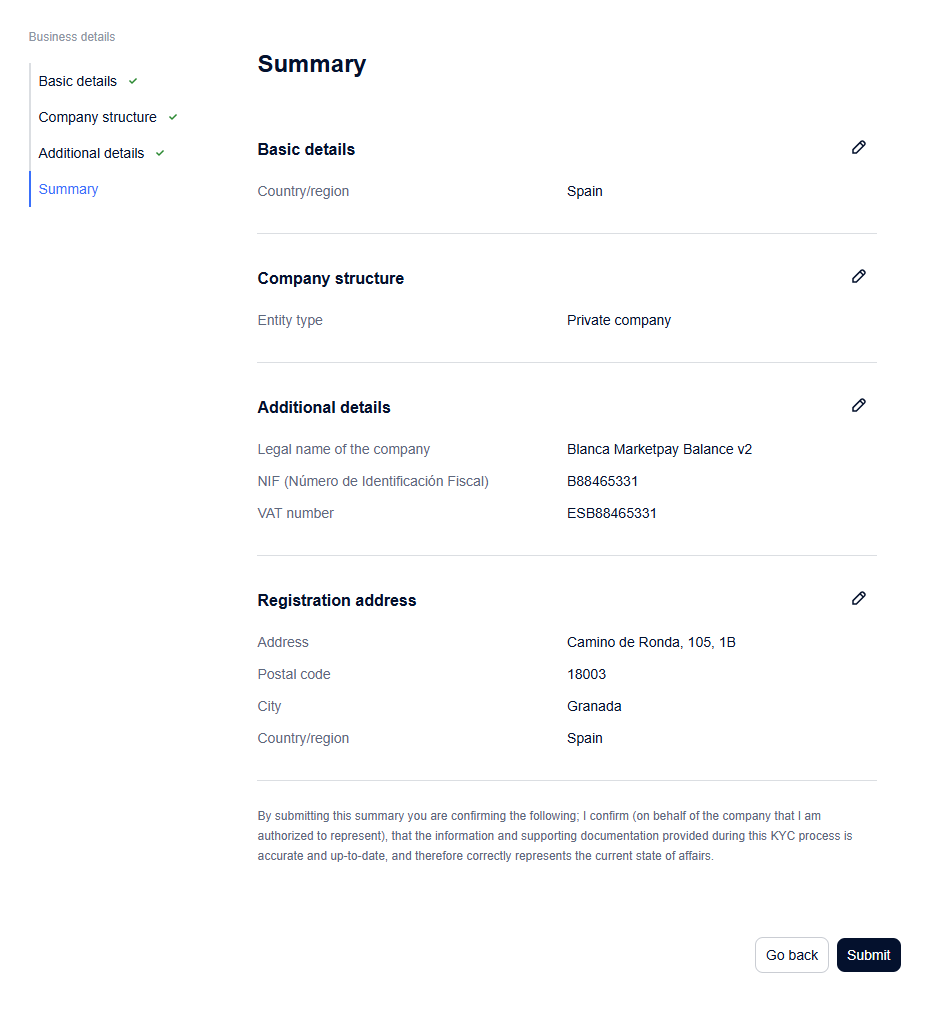Screen dimensions: 938x1030
Task: Submit the business details summary
Action: click(868, 955)
